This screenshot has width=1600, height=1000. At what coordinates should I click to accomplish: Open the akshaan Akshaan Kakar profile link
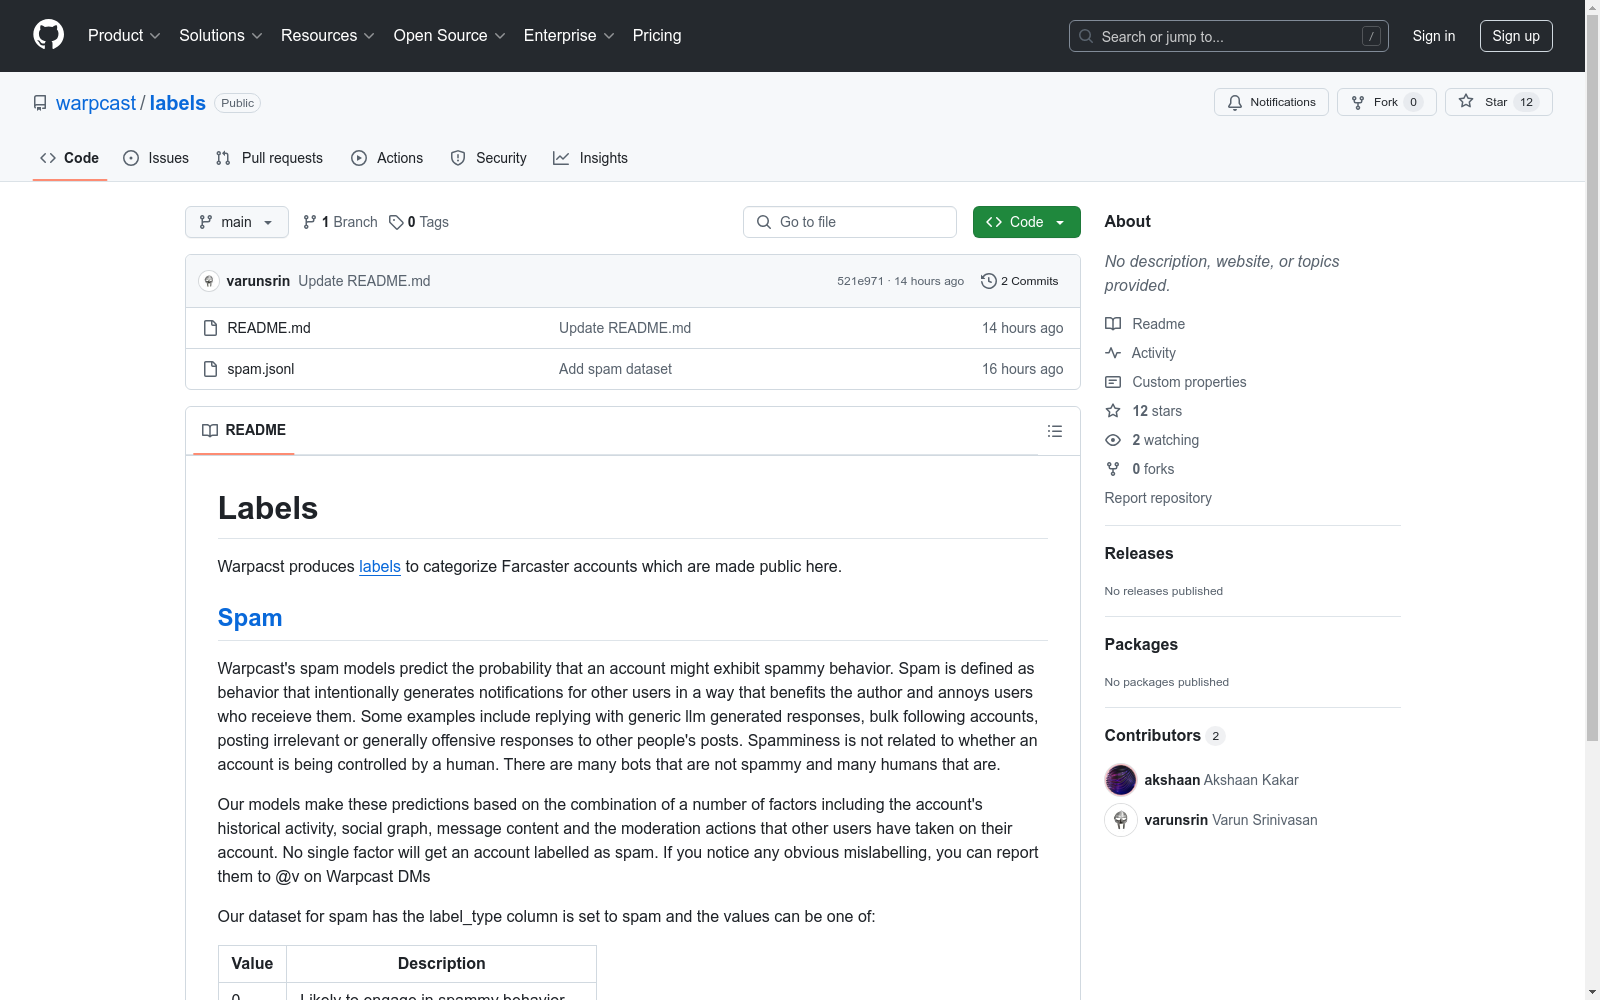(1221, 780)
